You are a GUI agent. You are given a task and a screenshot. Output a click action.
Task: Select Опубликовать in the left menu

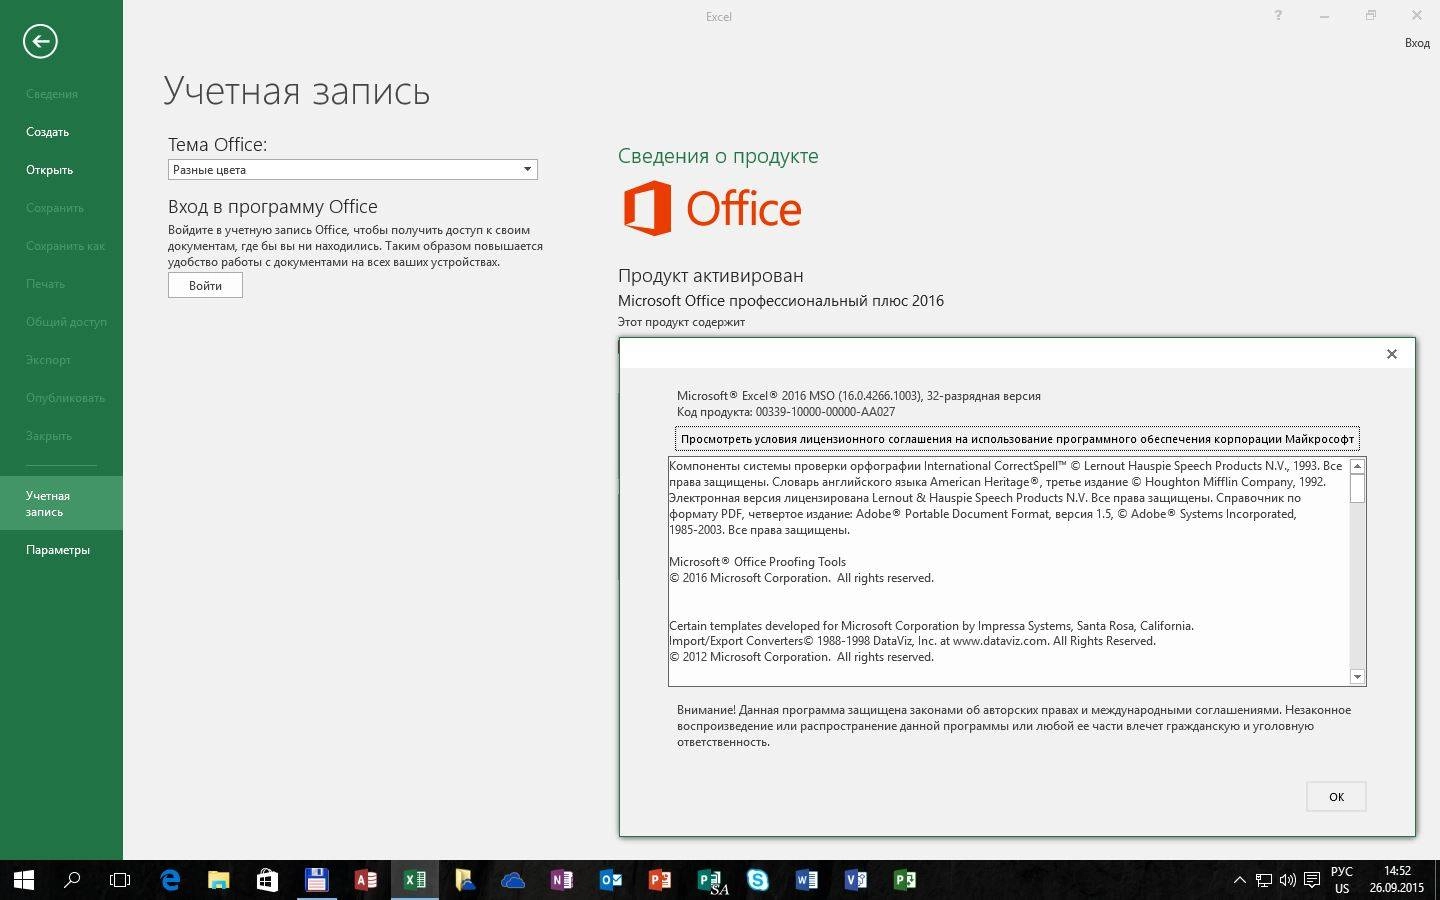coord(65,398)
